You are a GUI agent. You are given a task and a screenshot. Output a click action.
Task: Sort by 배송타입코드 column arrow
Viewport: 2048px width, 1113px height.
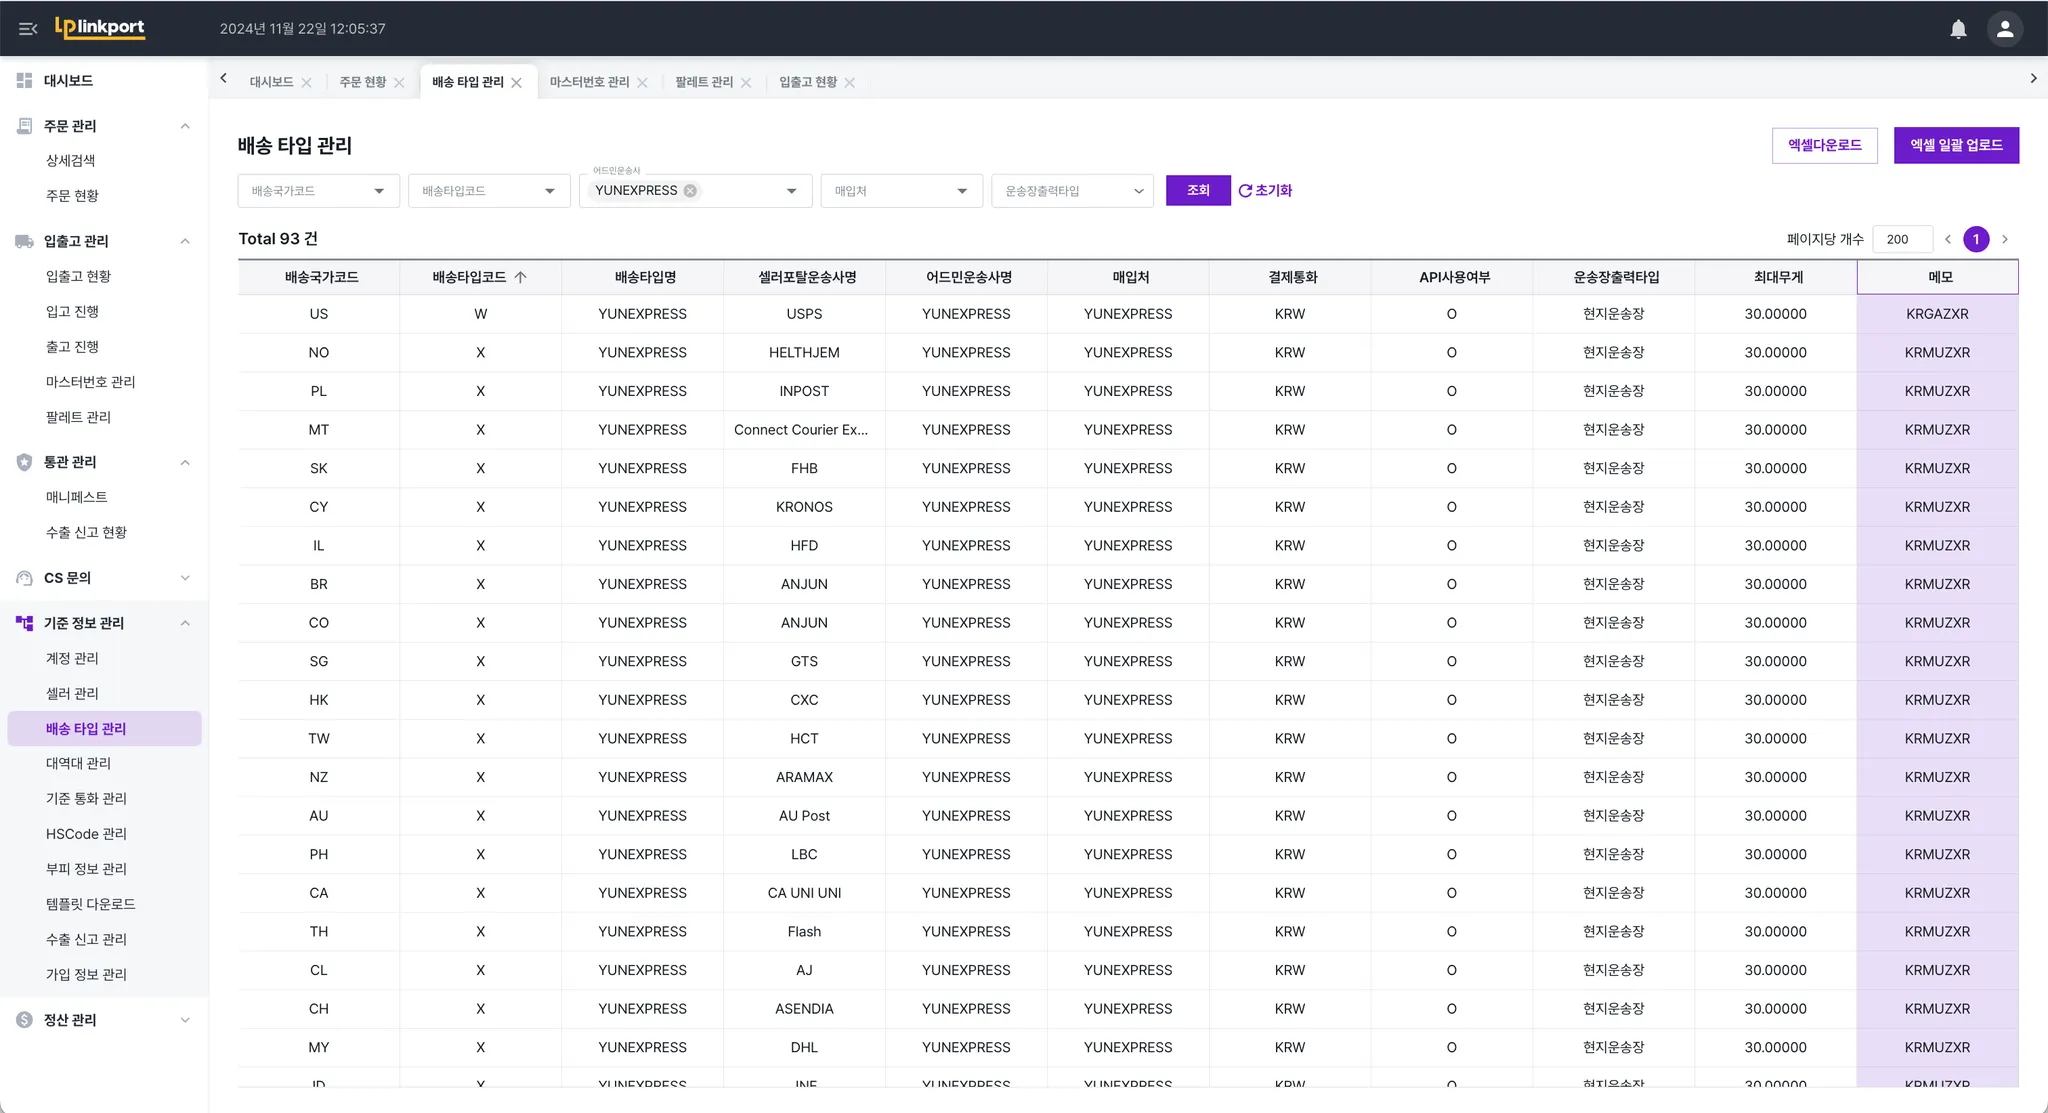520,277
